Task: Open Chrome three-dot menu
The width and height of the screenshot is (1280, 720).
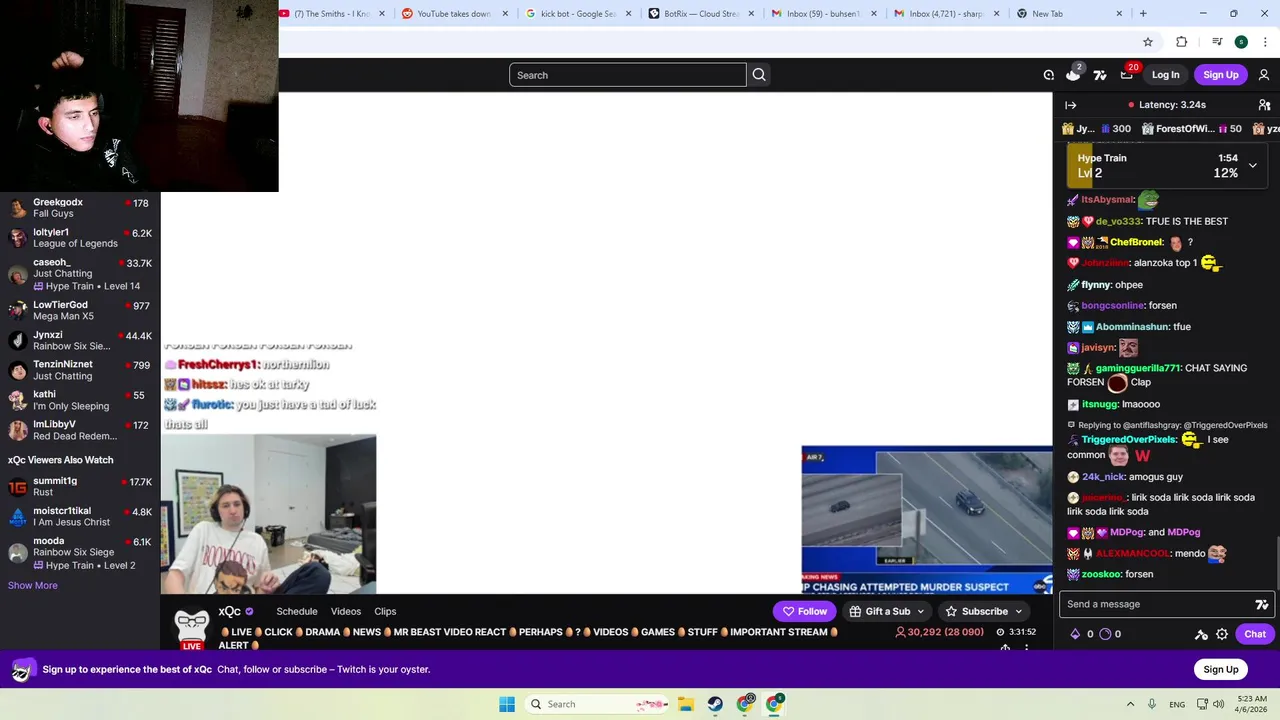Action: (1264, 42)
